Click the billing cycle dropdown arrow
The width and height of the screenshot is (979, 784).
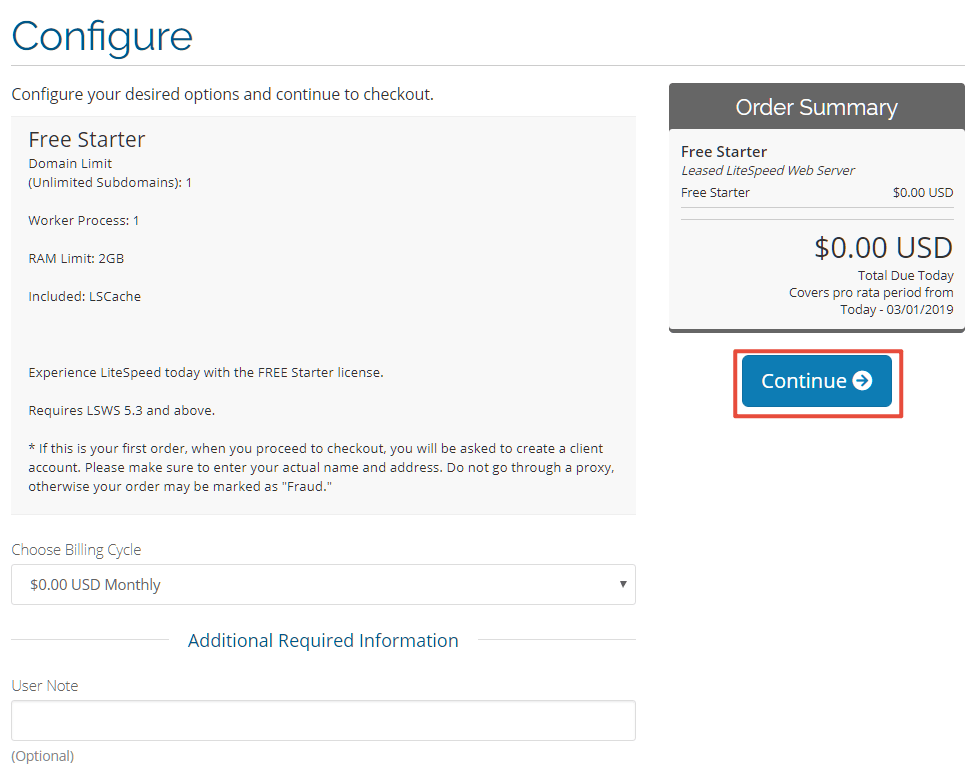click(x=622, y=584)
